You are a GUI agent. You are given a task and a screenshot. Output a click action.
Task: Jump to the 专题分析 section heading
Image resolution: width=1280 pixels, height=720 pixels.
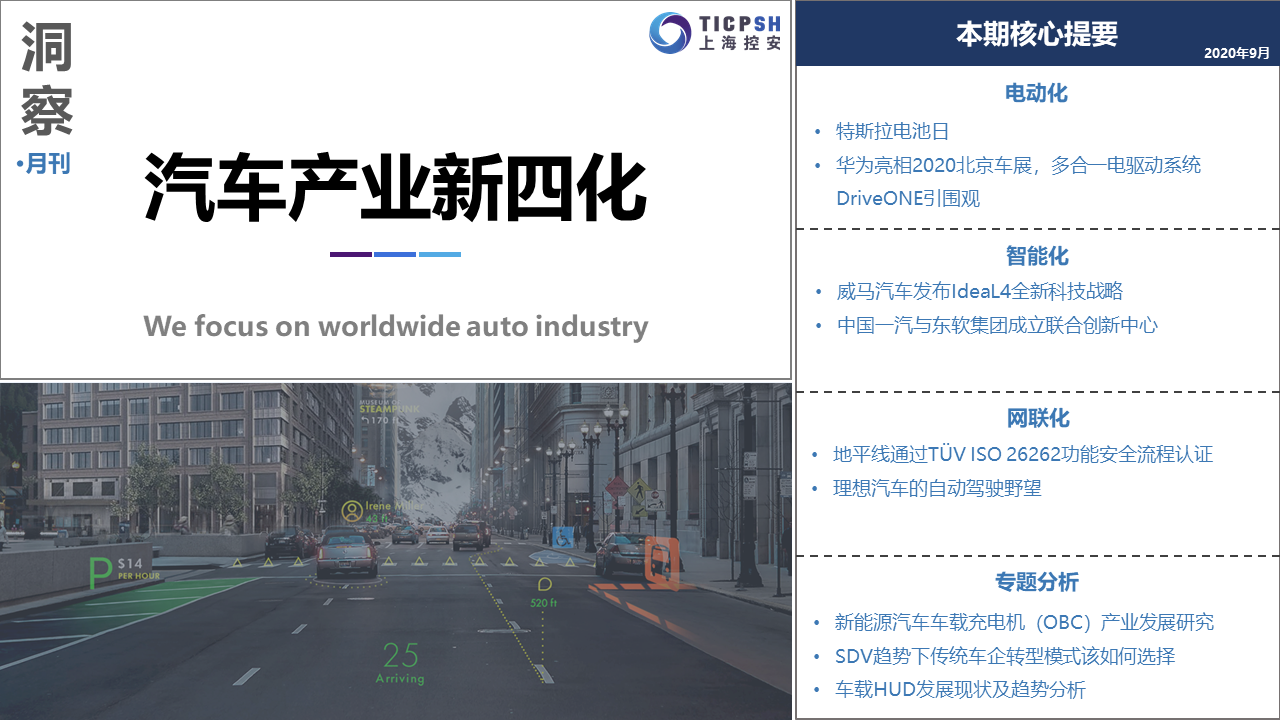coord(1036,582)
